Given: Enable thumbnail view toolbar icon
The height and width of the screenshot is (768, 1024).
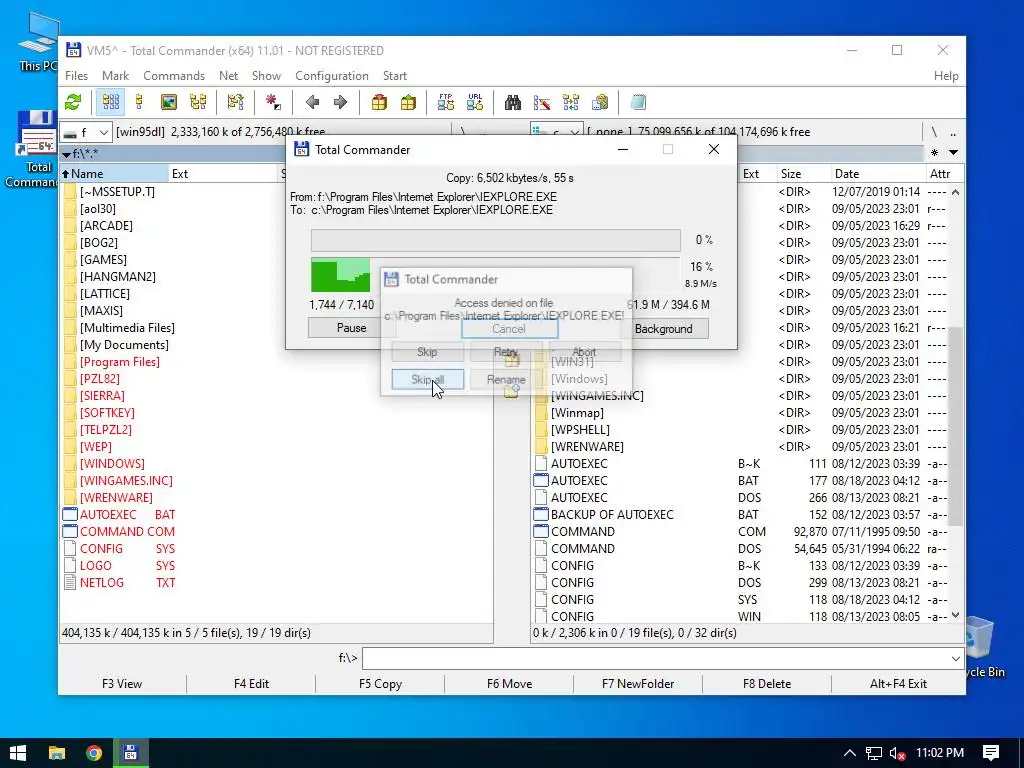Looking at the screenshot, I should 168,103.
